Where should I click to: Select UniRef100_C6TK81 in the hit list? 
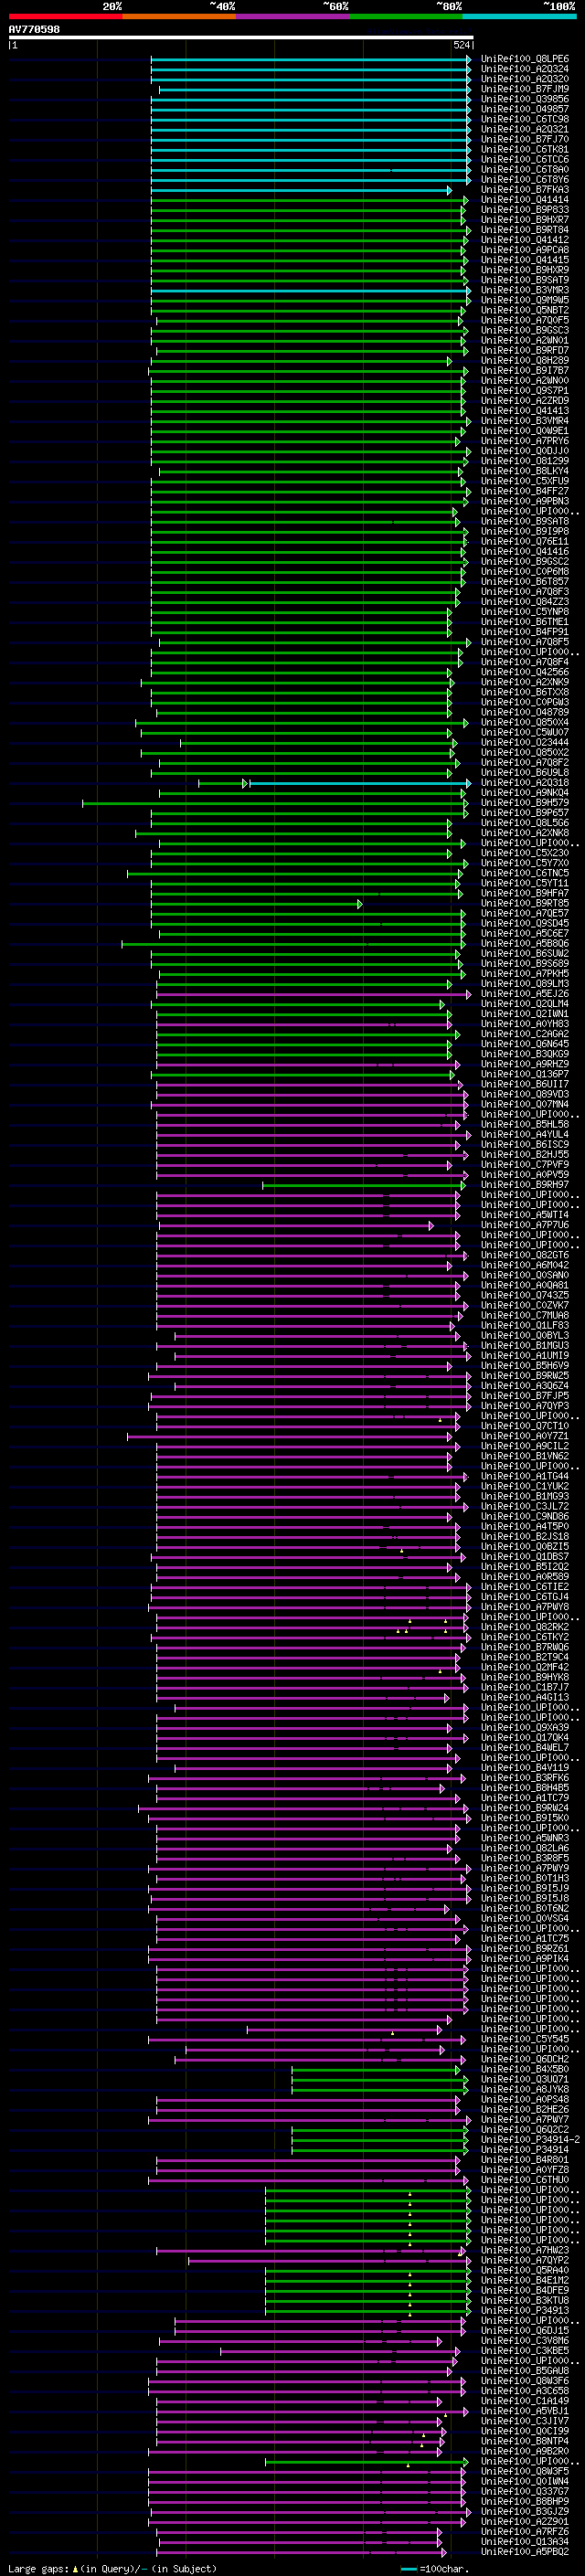(x=524, y=149)
